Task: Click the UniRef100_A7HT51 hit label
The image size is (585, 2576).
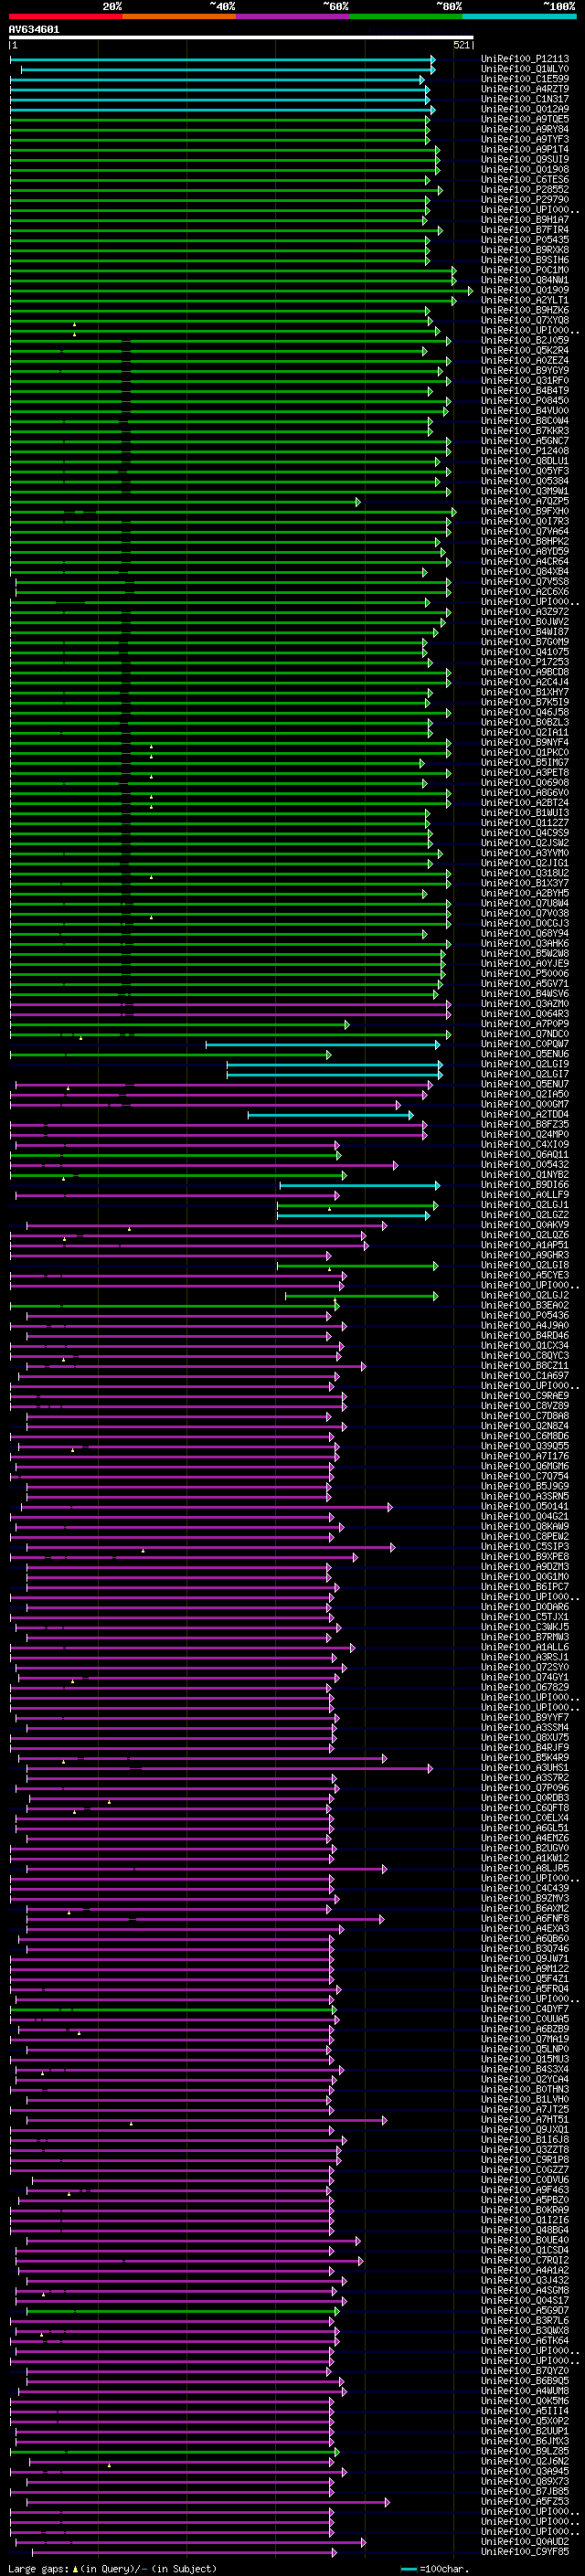Action: 525,2119
